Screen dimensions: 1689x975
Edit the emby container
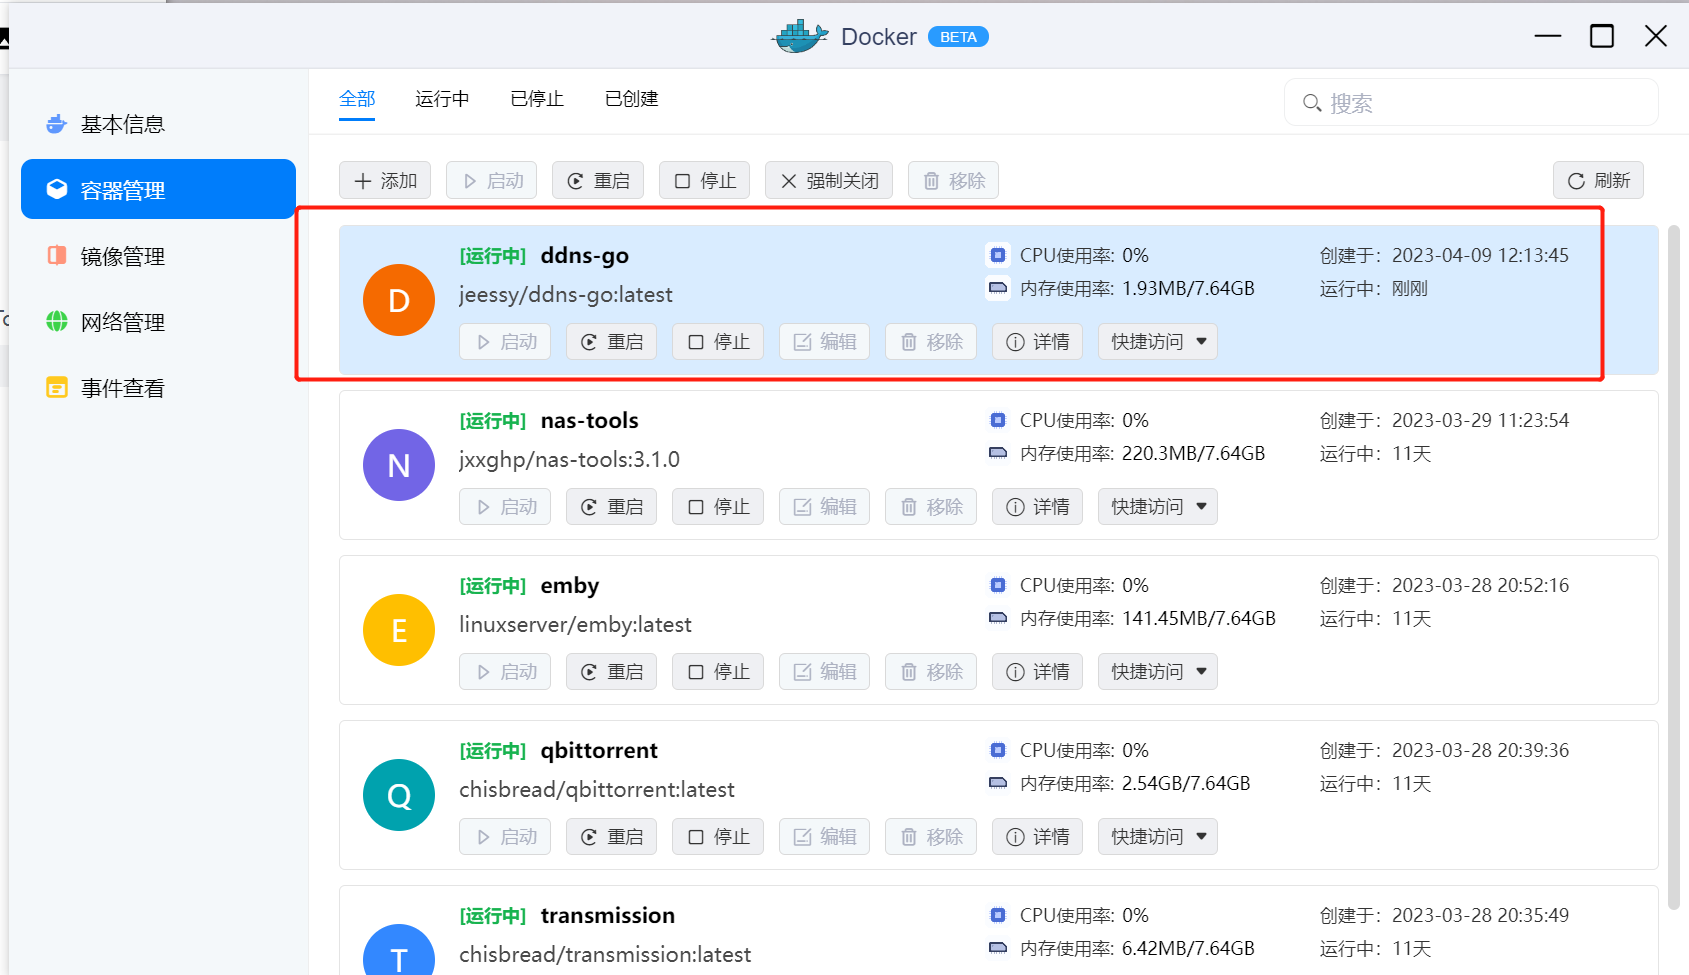point(825,672)
